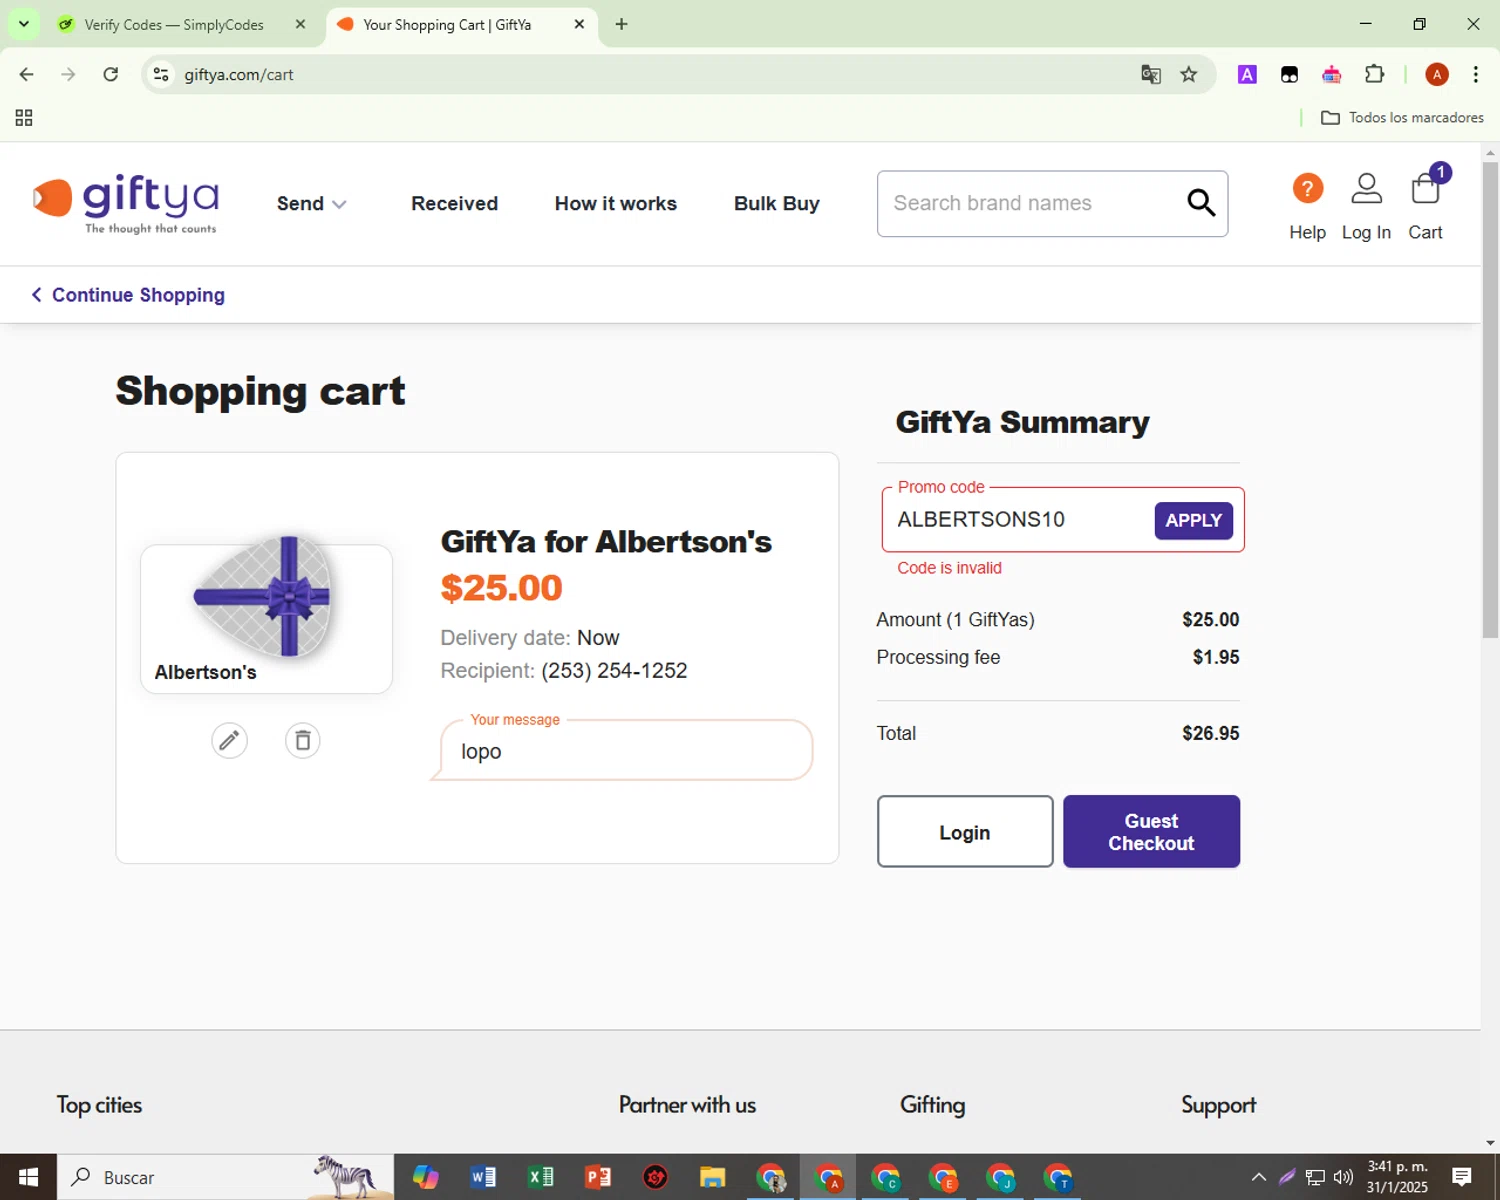Select the Your Shopping Cart GiftYa tab
The width and height of the screenshot is (1500, 1200).
click(447, 25)
